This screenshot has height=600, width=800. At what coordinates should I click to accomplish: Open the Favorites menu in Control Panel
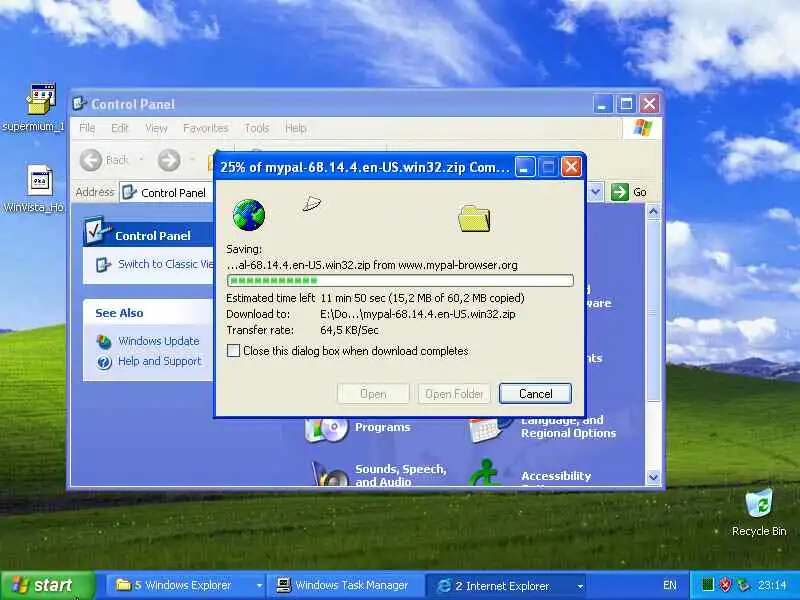pos(206,128)
